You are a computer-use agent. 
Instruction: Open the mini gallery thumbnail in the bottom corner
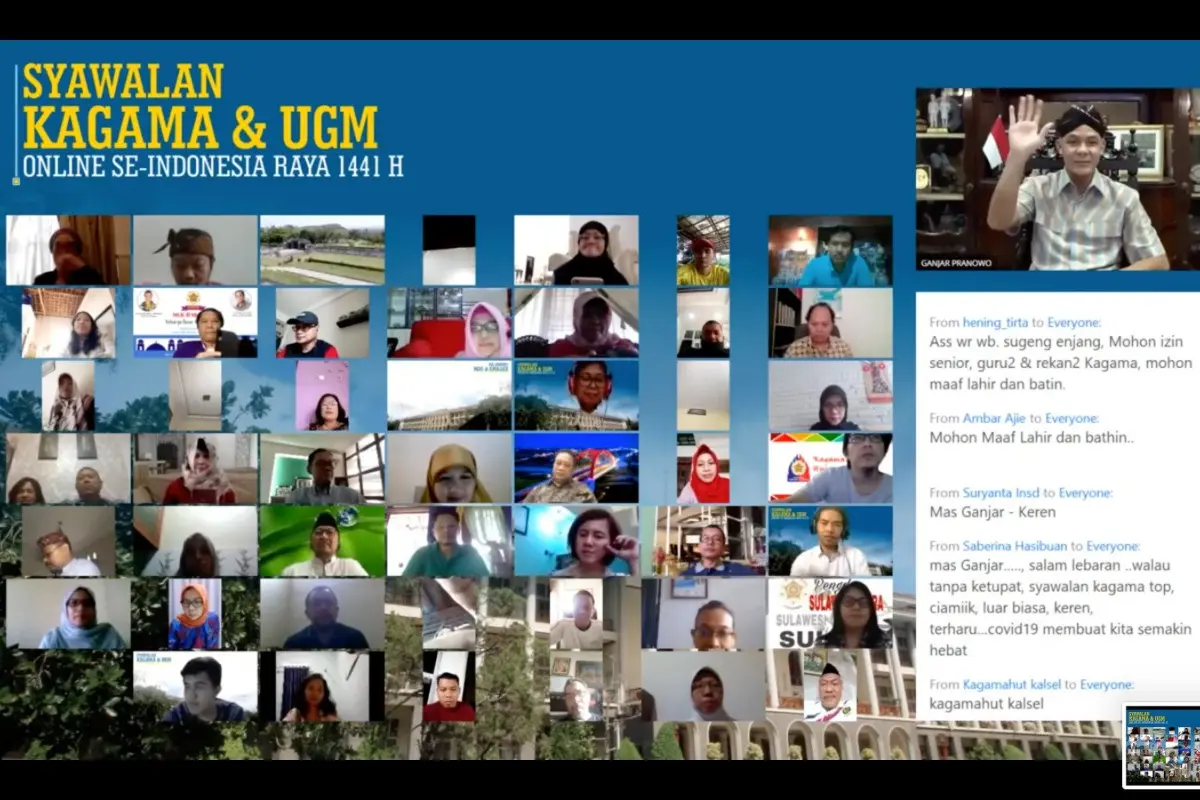tap(1162, 747)
